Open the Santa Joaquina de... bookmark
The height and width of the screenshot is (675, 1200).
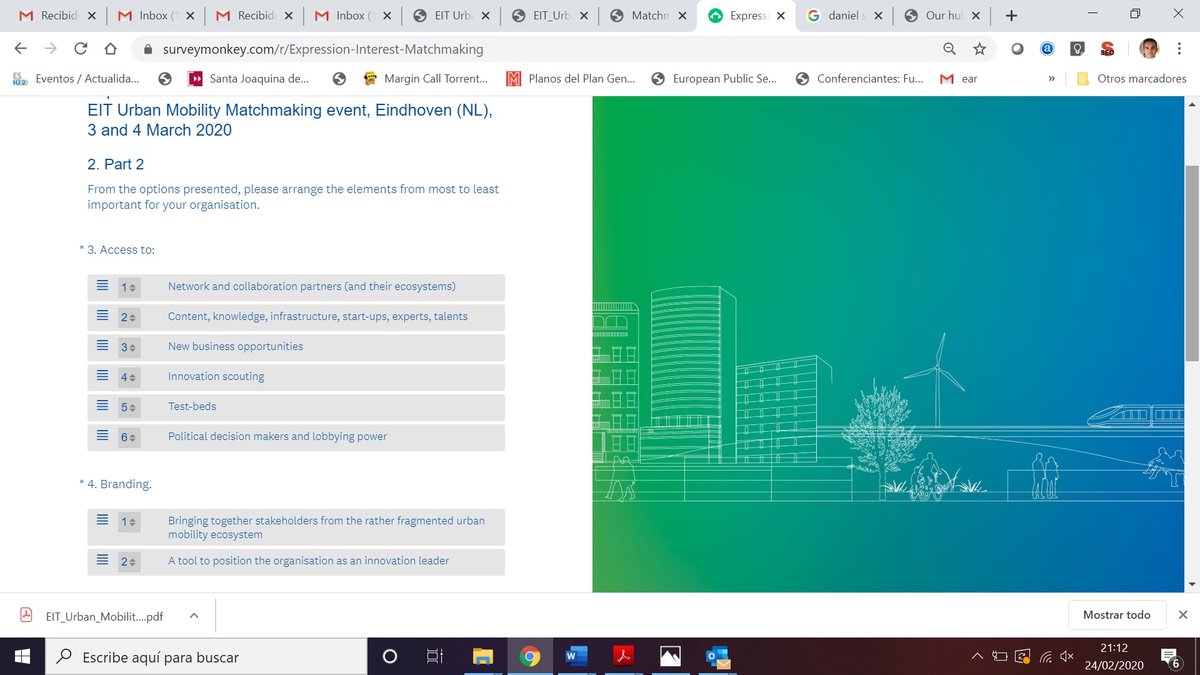[x=248, y=78]
